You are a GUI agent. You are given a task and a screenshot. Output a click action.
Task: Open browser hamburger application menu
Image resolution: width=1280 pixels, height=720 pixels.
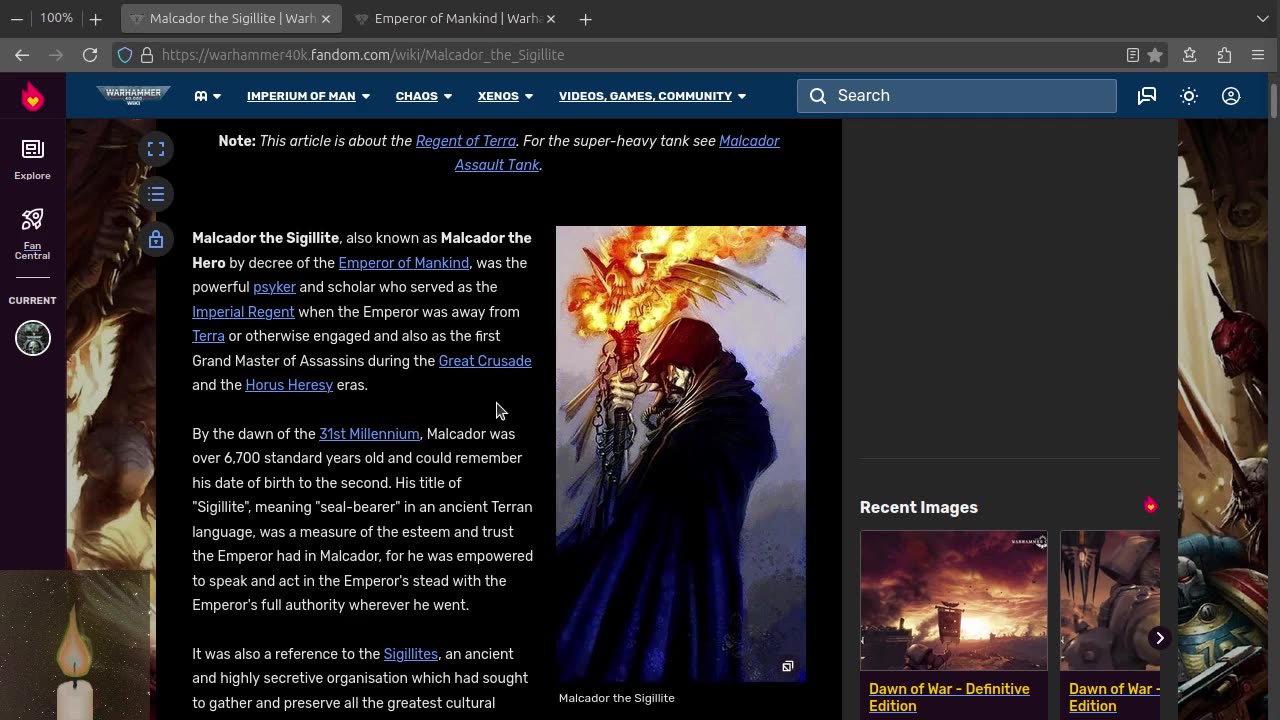(x=1258, y=55)
